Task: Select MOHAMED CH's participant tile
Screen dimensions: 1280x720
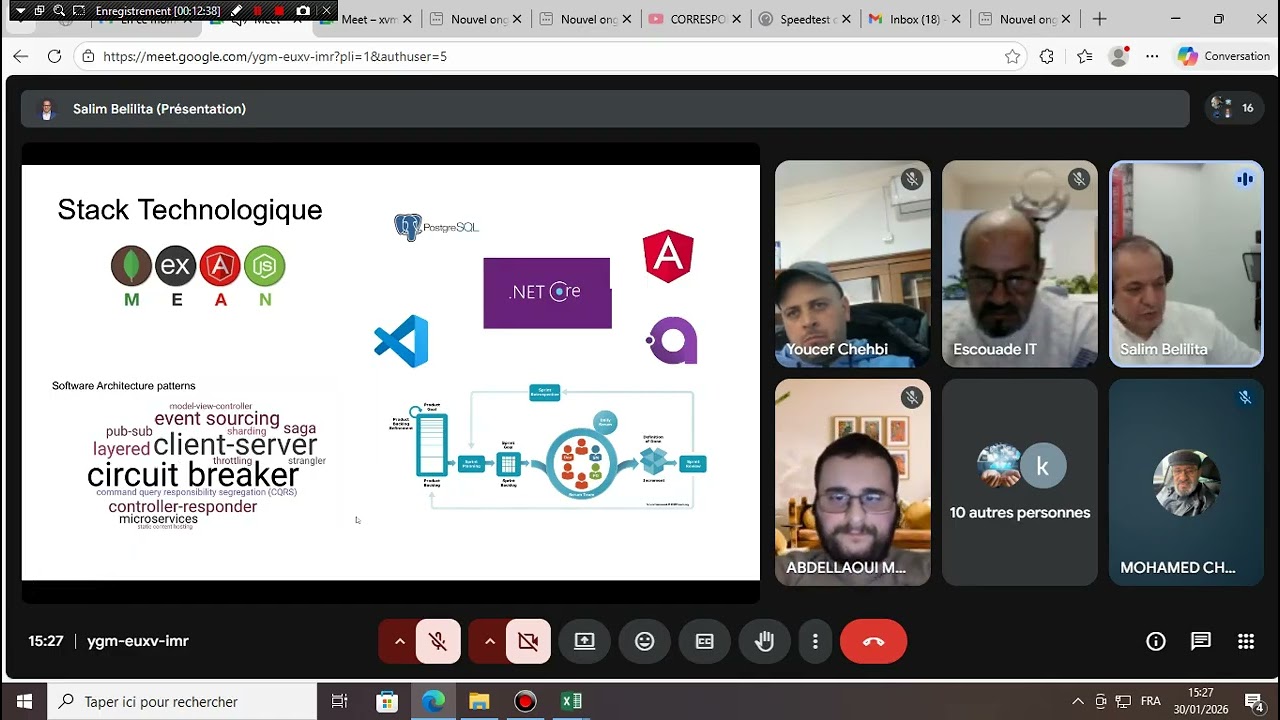Action: tap(1186, 482)
